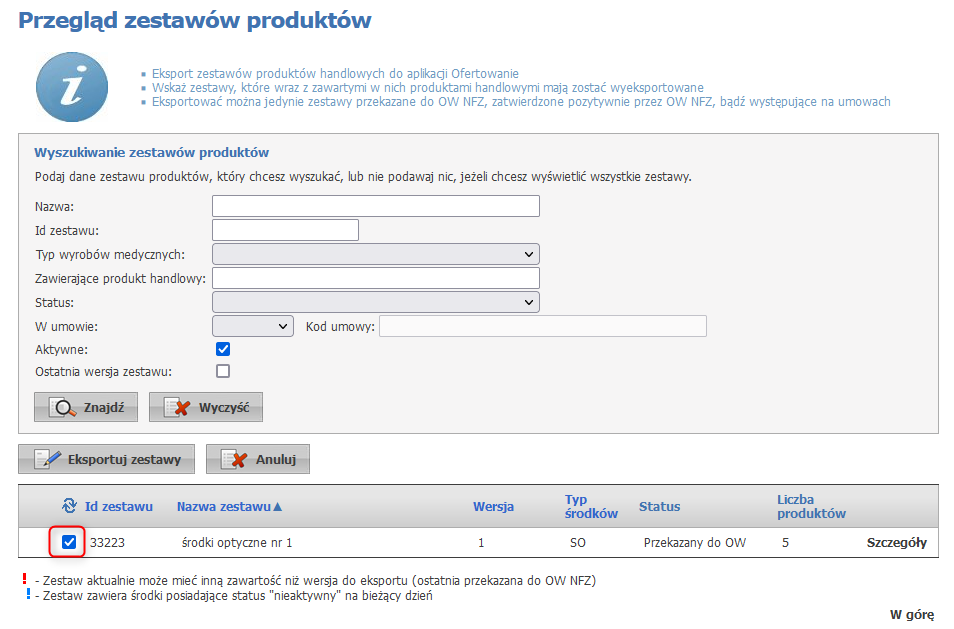Image resolution: width=954 pixels, height=629 pixels.
Task: Sort by Nazwa zestawu column
Action: [229, 506]
